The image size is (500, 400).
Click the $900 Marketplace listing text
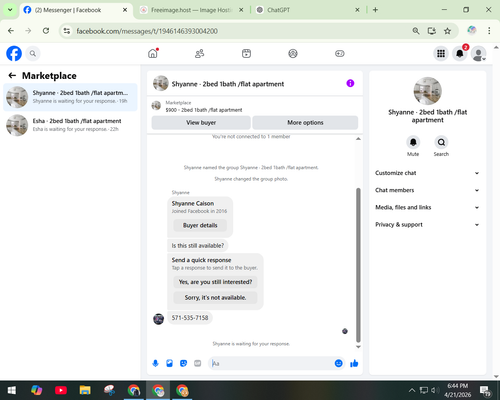[x=204, y=110]
